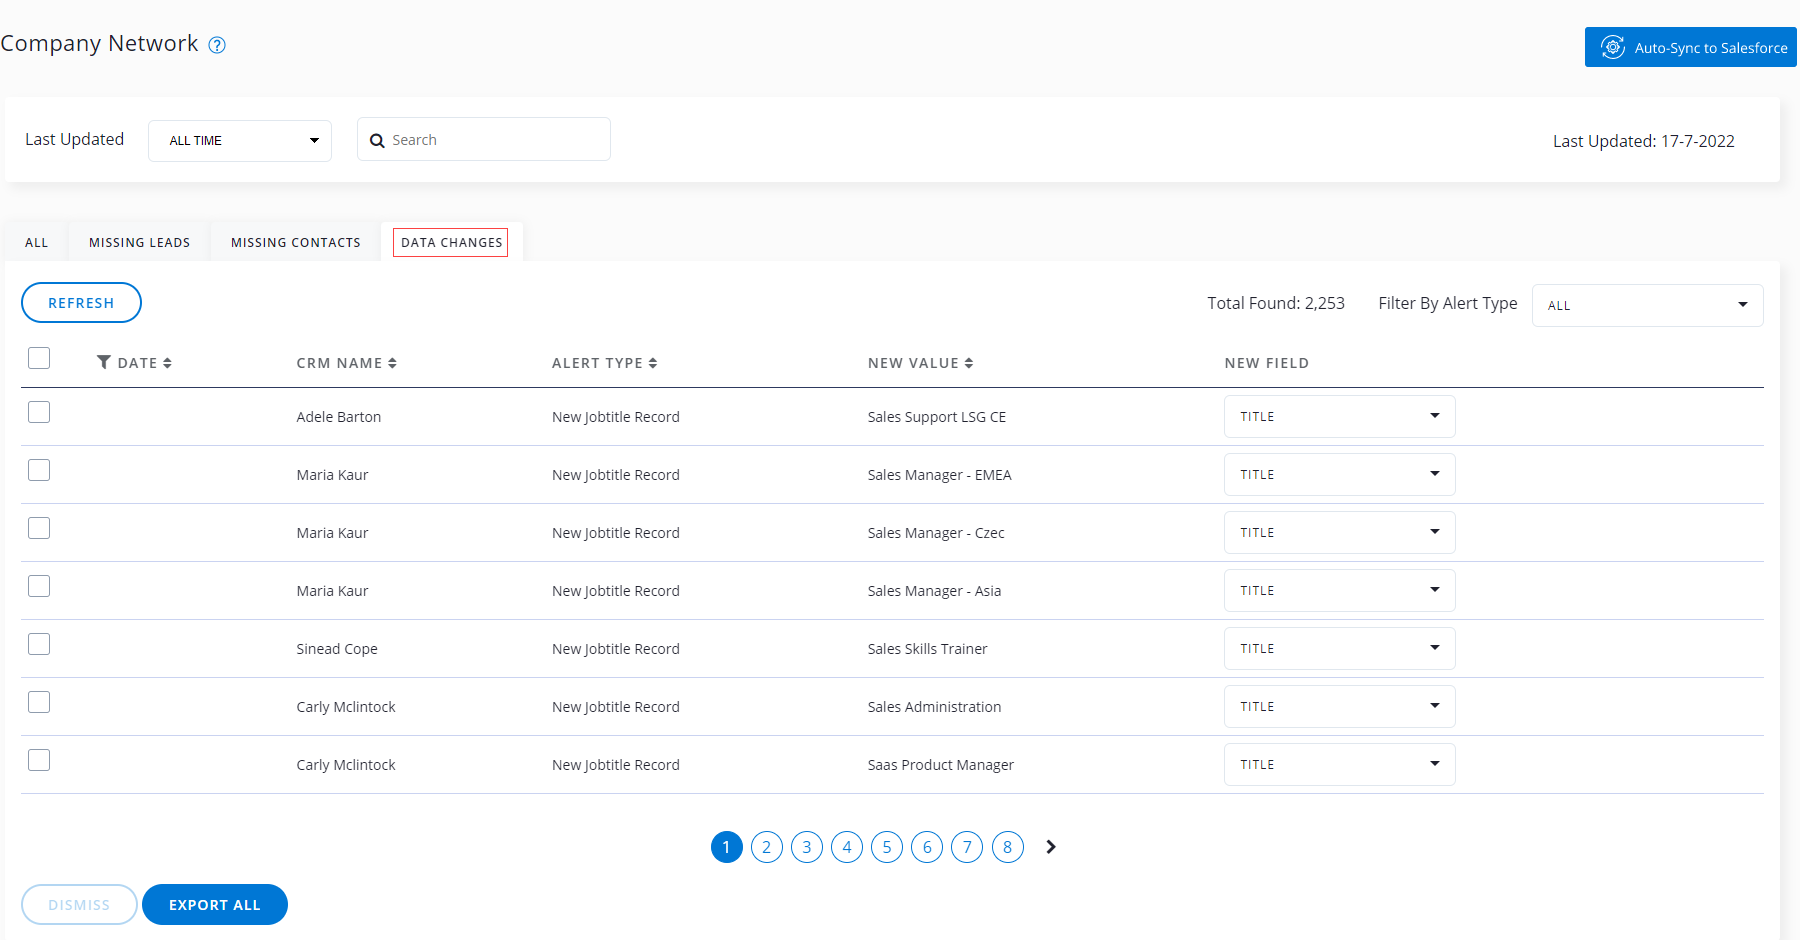Check the Sales Manager - EMEA row checkbox

click(39, 470)
